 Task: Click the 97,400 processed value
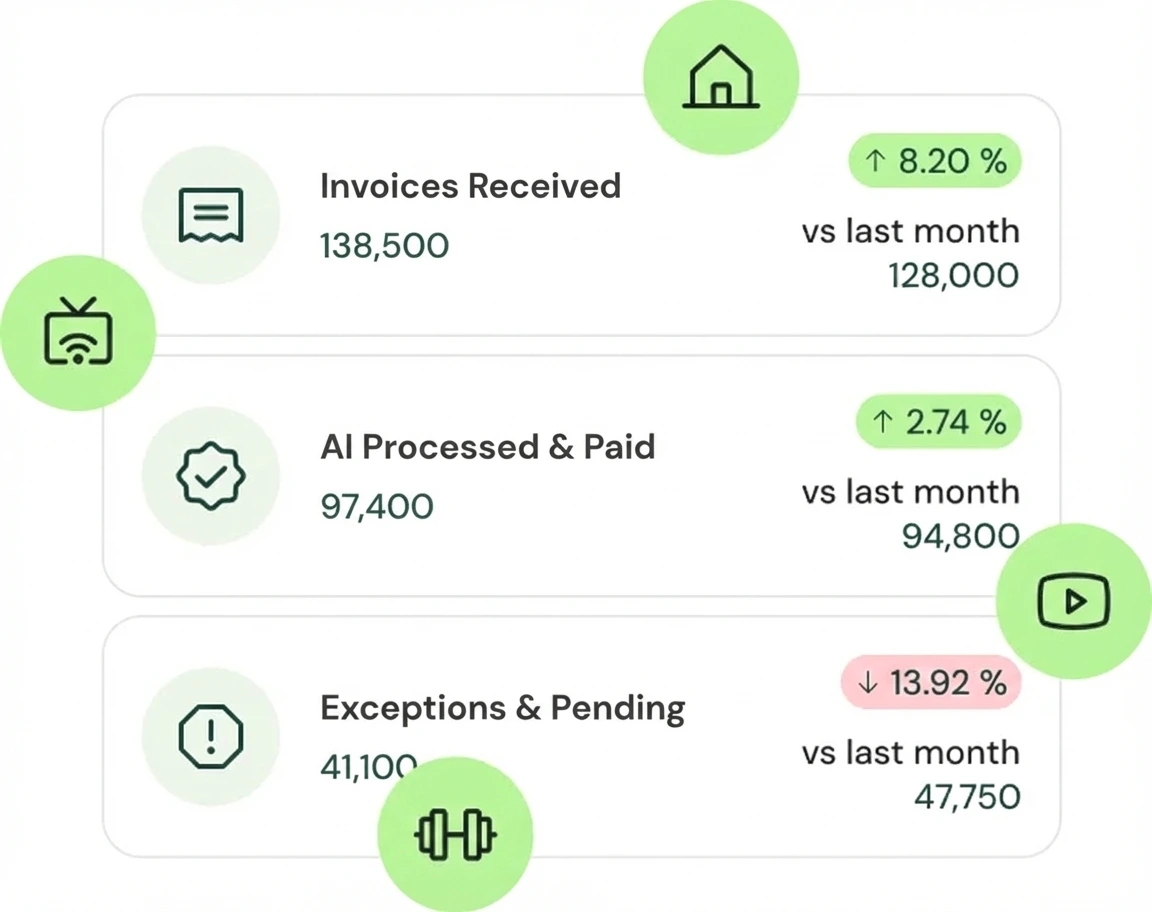pos(377,507)
